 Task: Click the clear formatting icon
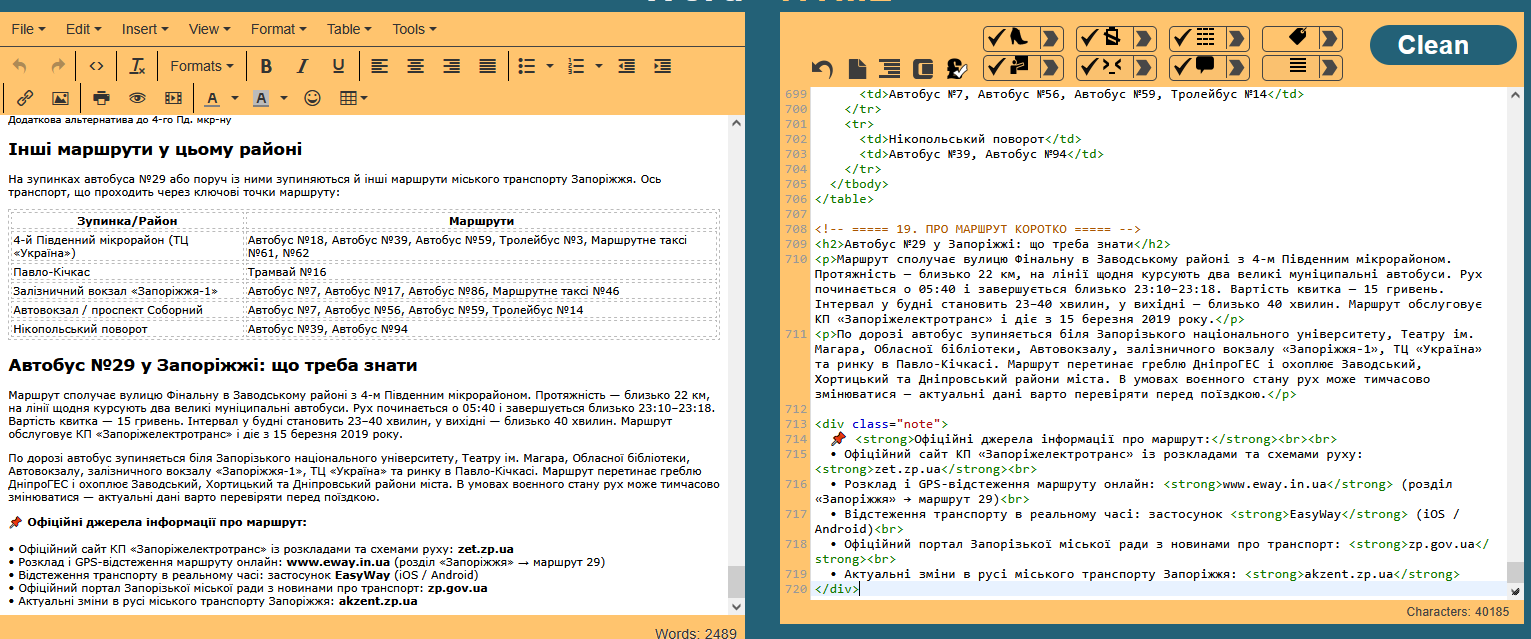137,66
